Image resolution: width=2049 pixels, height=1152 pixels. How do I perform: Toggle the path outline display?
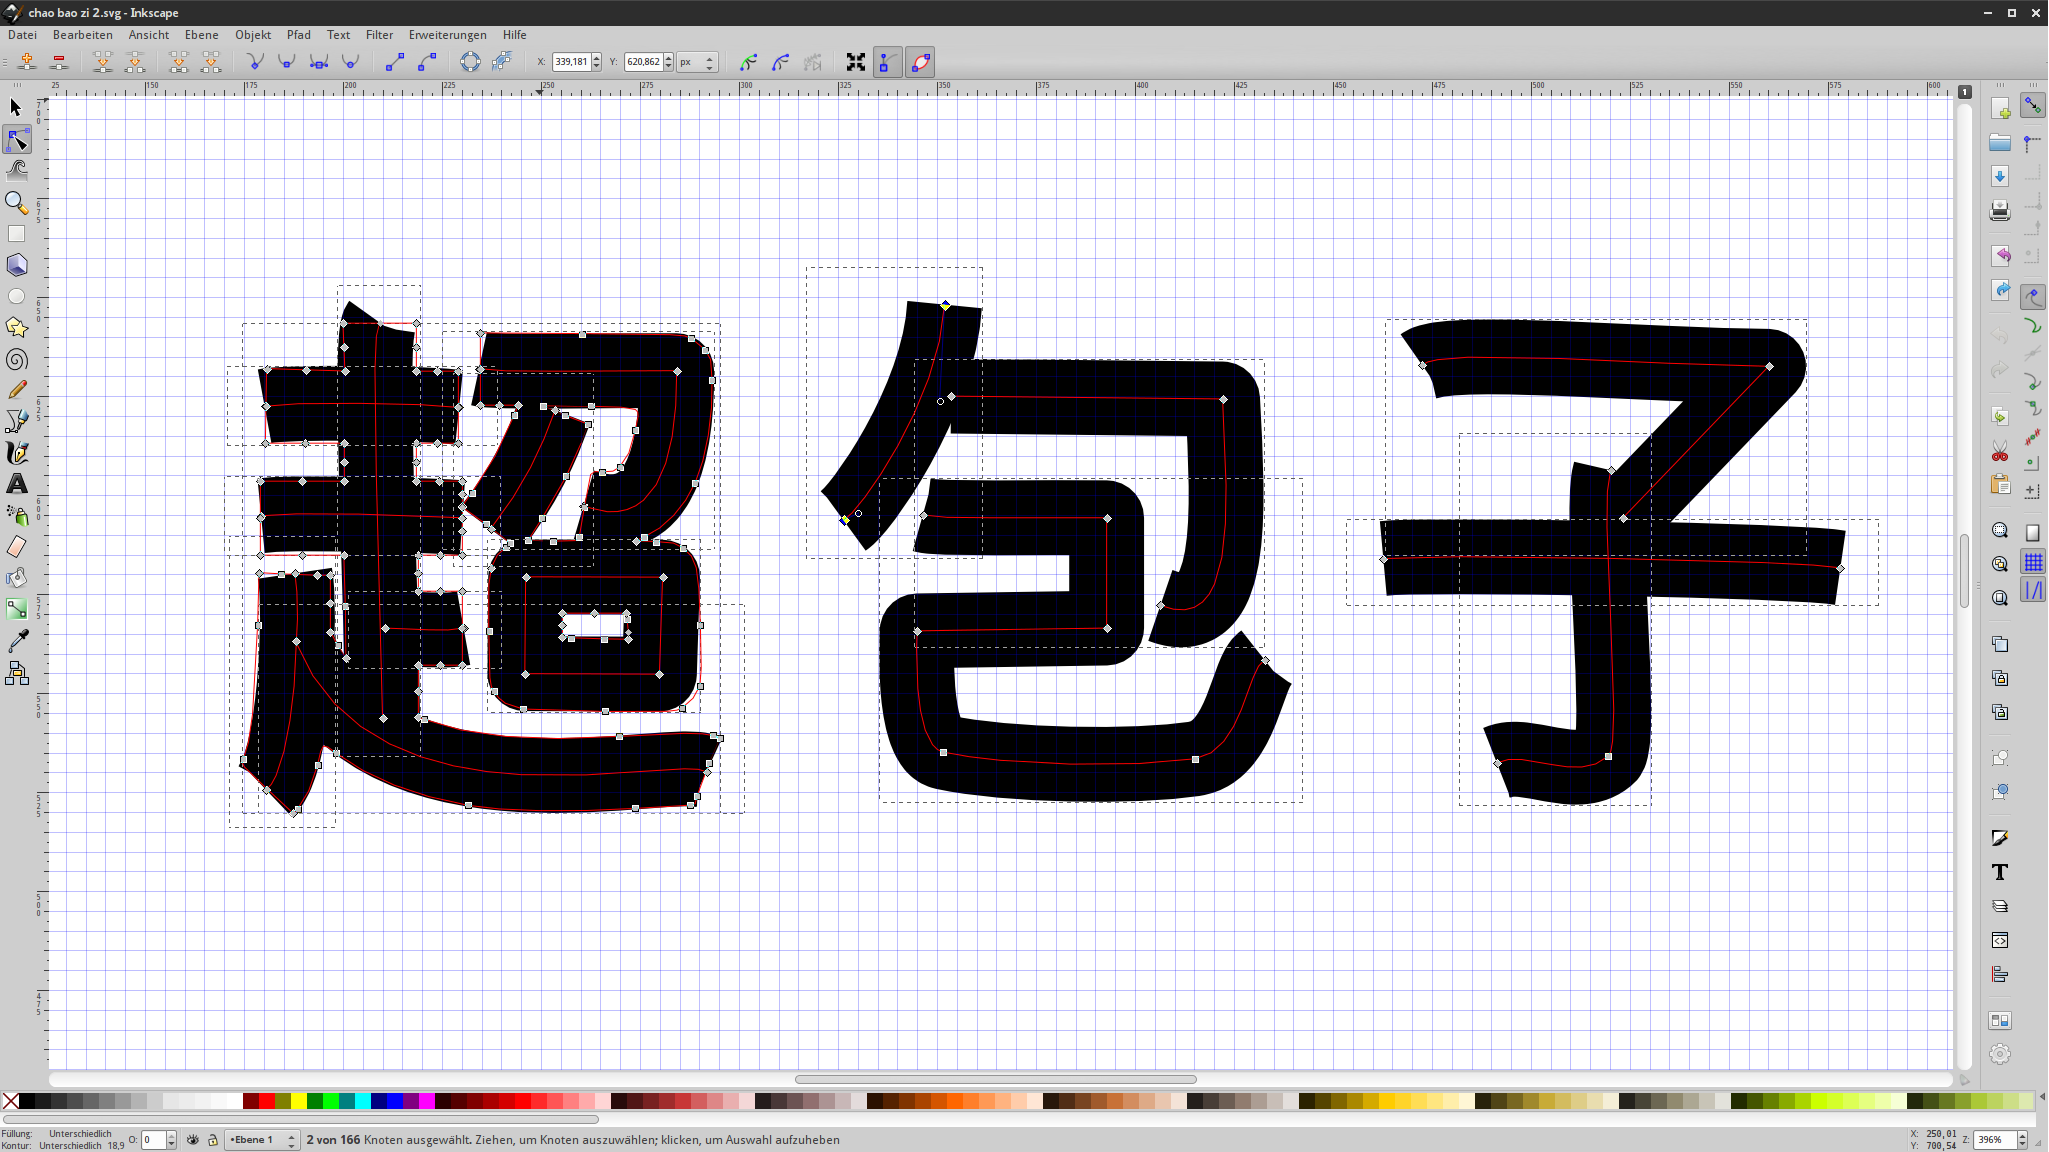(x=921, y=62)
